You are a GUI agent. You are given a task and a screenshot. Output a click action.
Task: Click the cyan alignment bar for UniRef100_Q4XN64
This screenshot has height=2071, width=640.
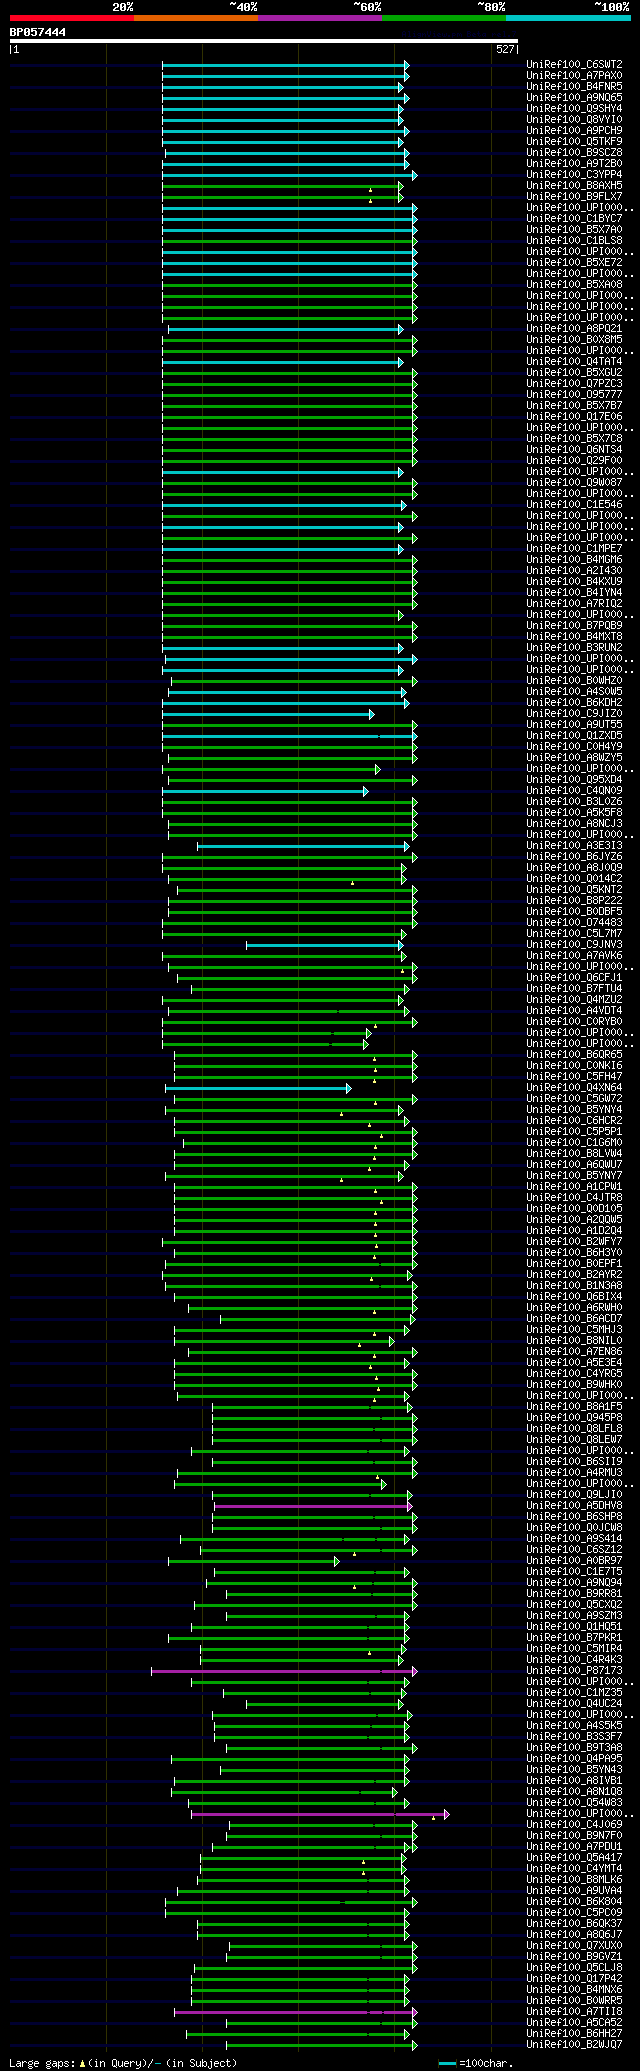[258, 1088]
